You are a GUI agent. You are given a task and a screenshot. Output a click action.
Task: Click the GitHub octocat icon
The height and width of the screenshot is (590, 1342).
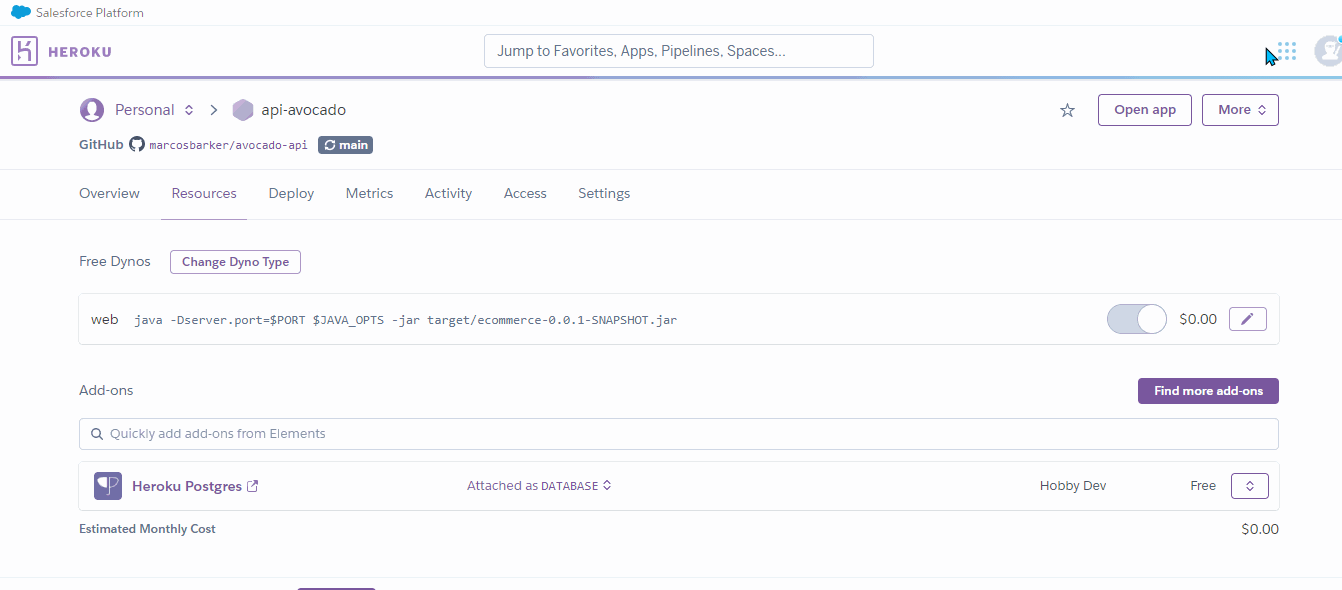coord(137,145)
